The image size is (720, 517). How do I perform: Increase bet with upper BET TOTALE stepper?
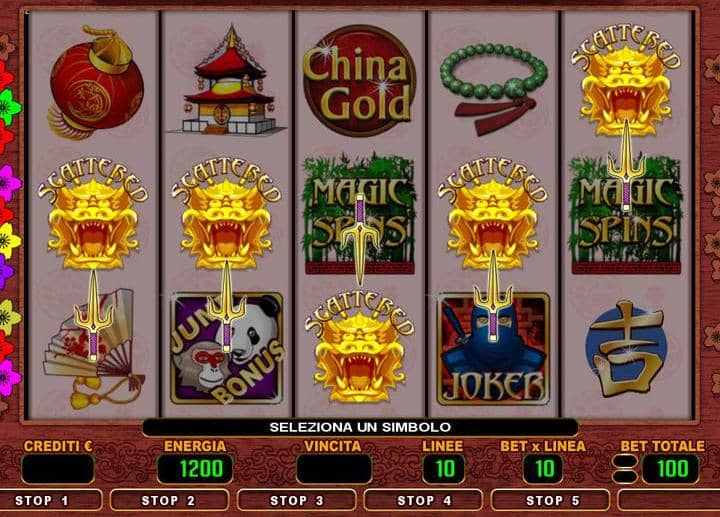[x=625, y=461]
